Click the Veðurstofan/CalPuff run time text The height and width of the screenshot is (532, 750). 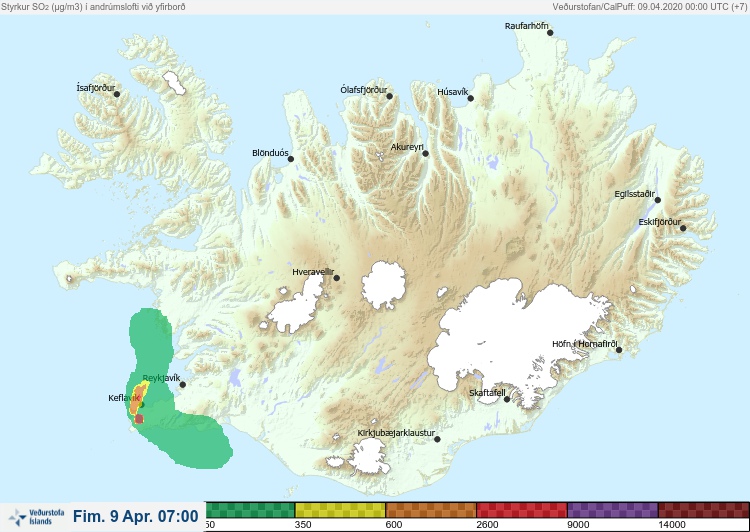point(649,7)
